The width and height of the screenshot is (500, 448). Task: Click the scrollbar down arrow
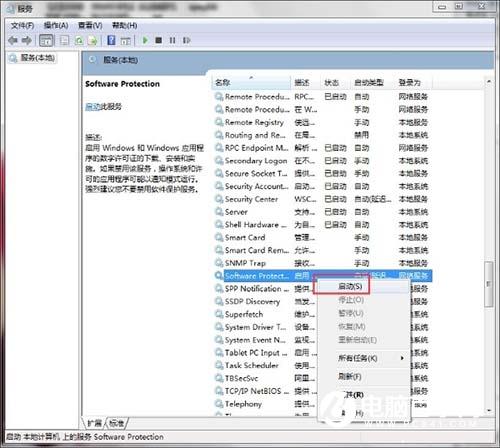489,411
